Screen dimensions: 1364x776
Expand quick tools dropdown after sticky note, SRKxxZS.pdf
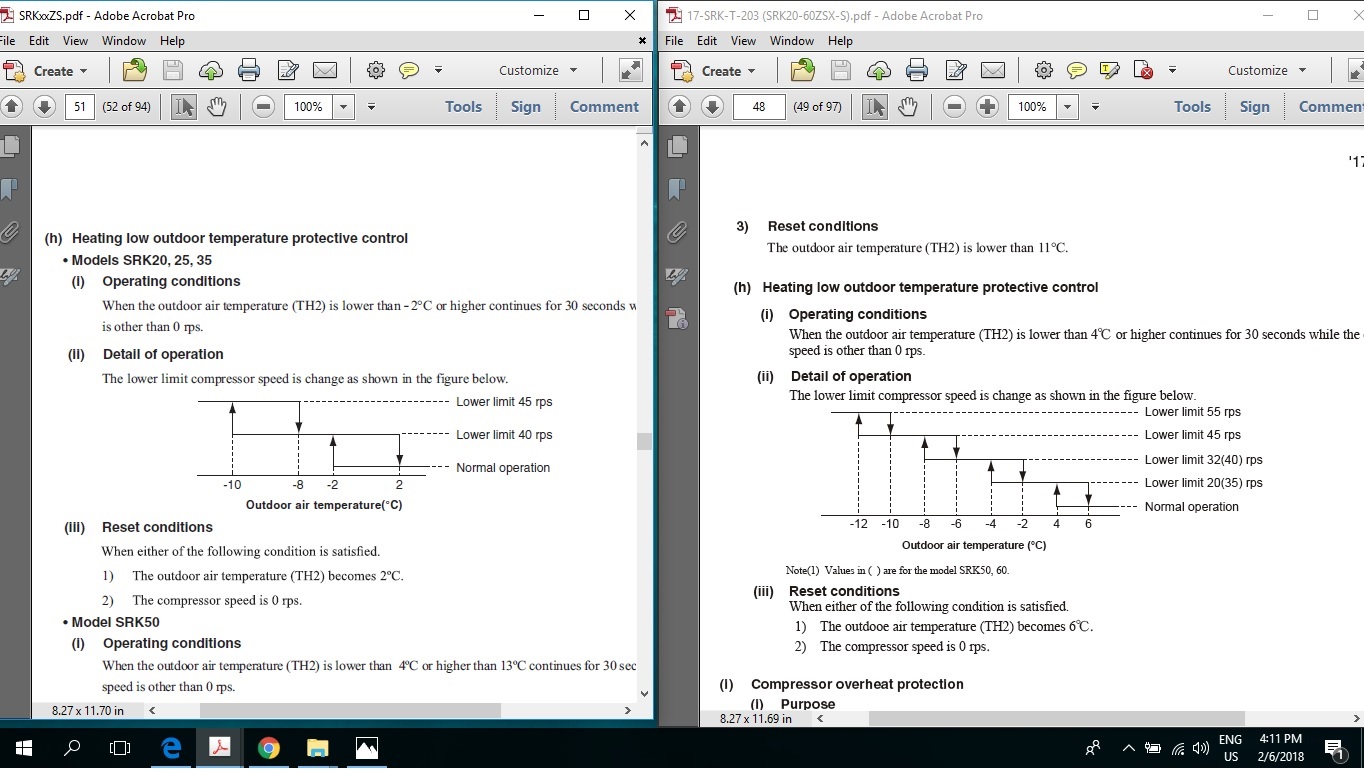(x=438, y=70)
